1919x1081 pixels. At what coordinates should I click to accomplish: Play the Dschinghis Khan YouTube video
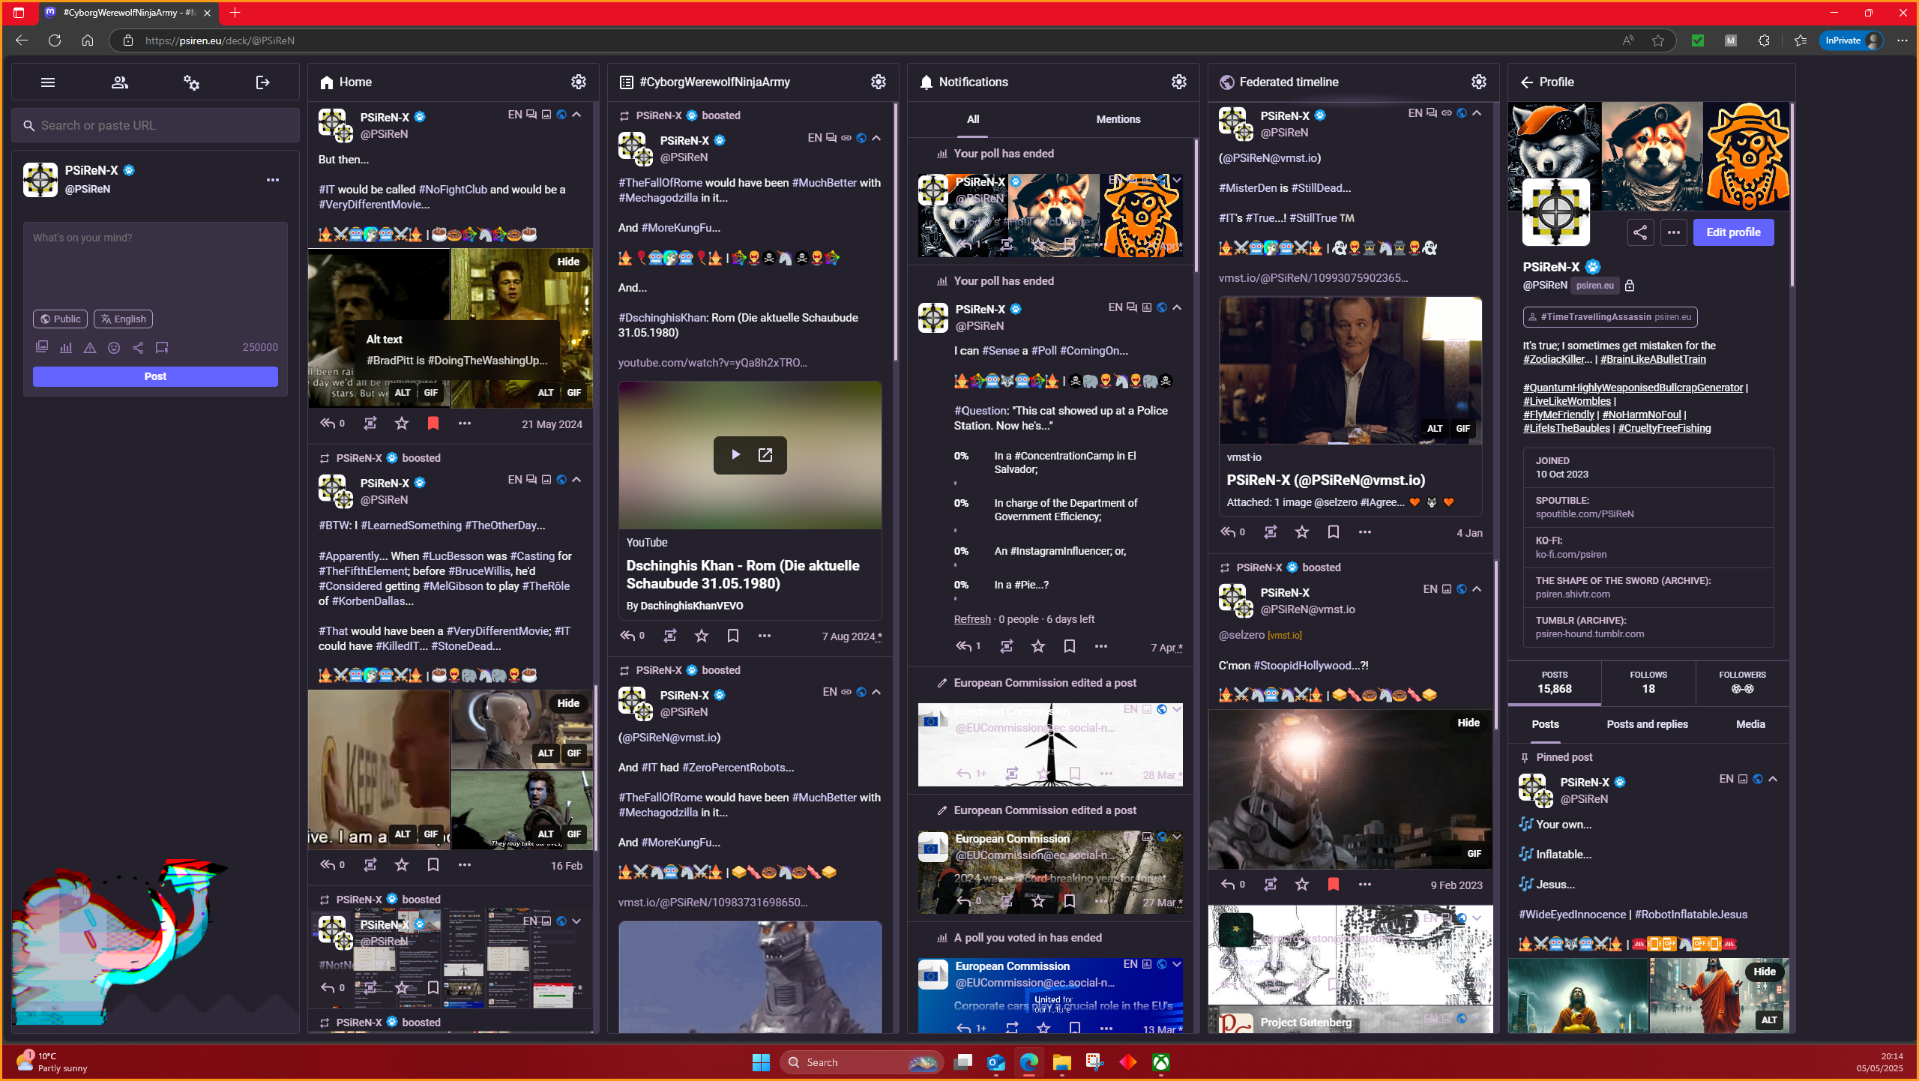coord(735,455)
